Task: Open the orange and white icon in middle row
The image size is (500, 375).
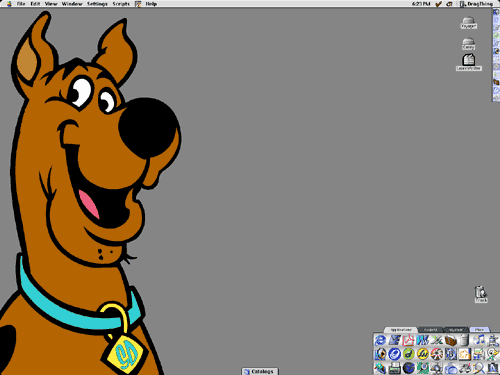Action: click(x=465, y=354)
